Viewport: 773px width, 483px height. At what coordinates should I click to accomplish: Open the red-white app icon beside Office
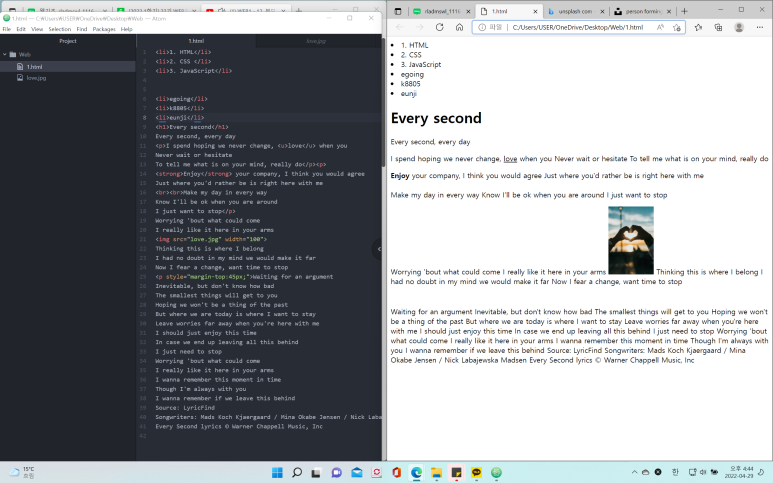(377, 473)
